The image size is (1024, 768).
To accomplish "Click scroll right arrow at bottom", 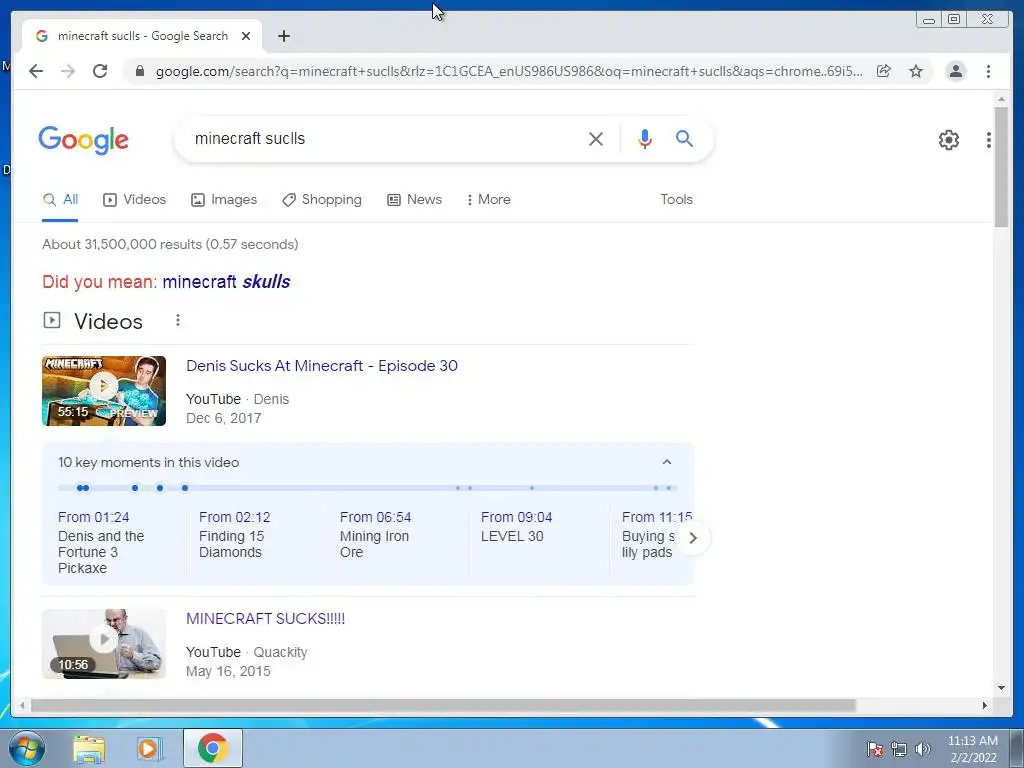I will click(x=985, y=705).
